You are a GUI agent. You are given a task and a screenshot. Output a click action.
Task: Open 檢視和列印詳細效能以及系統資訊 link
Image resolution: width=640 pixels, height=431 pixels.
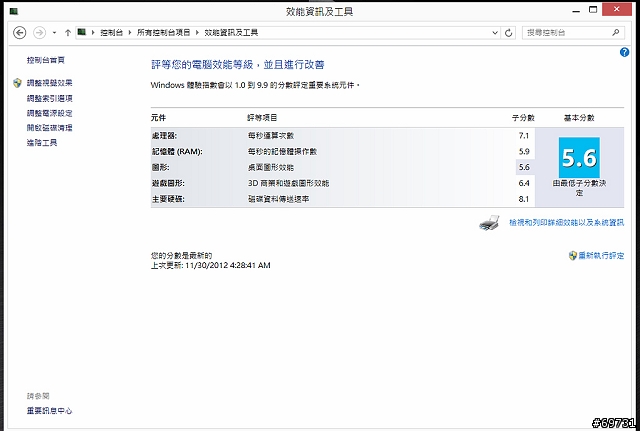coord(566,222)
